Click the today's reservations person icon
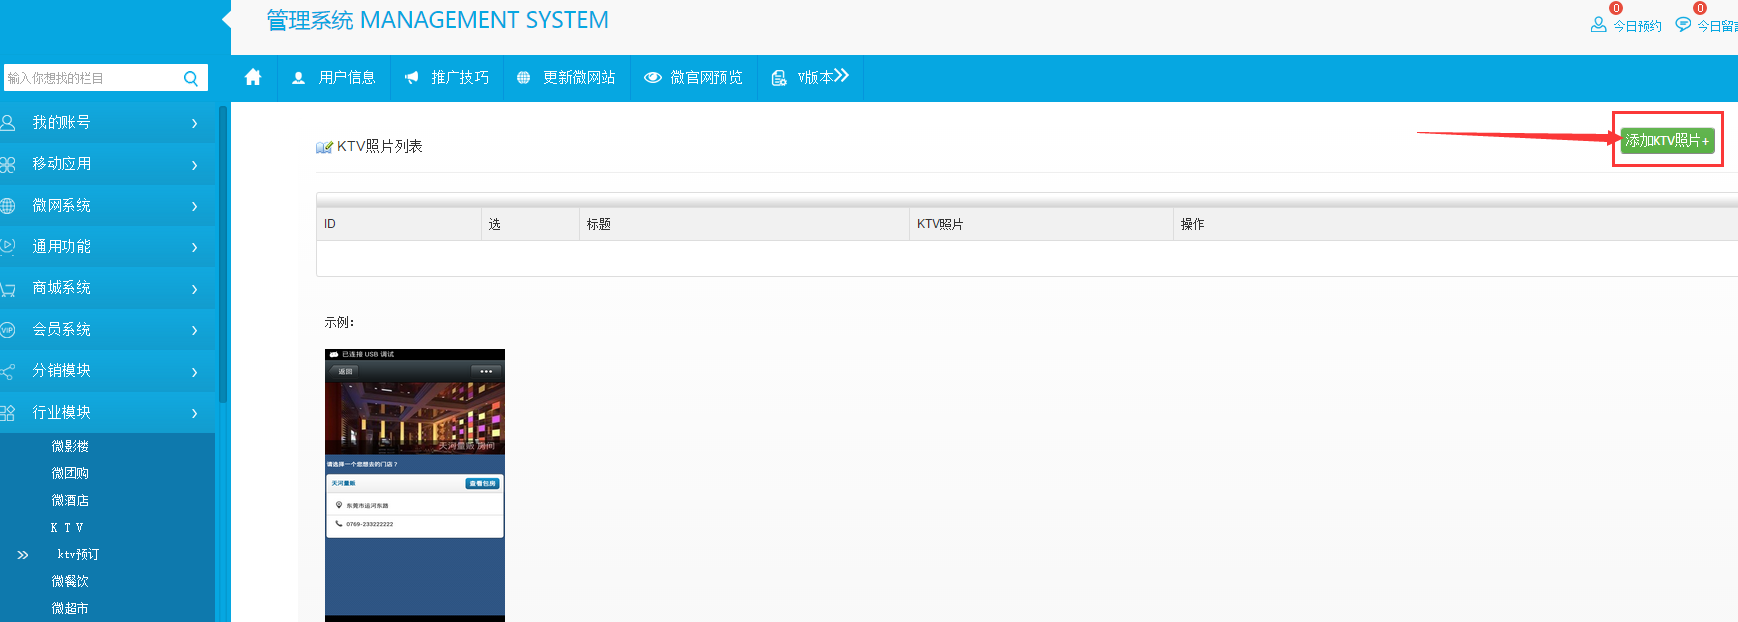The image size is (1738, 622). click(1598, 25)
